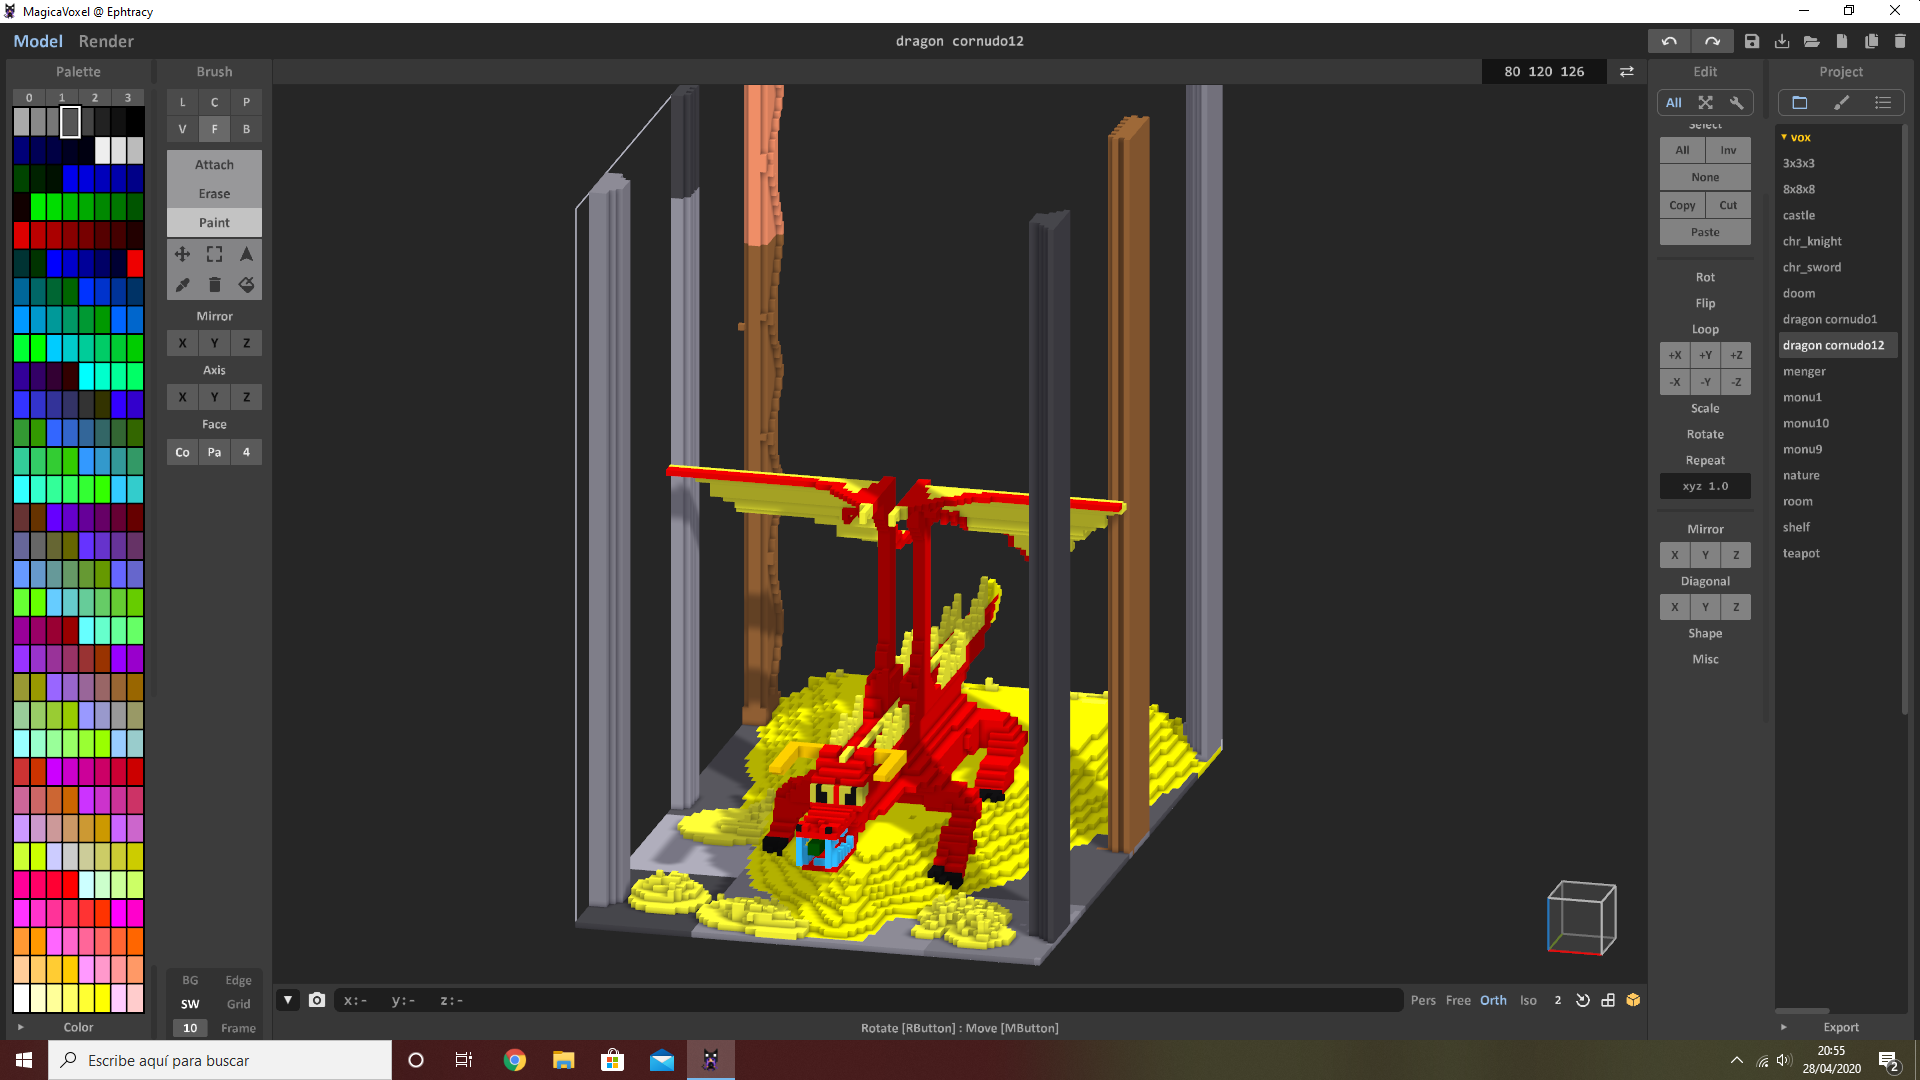Collapse the vox folder tree

coord(1784,137)
